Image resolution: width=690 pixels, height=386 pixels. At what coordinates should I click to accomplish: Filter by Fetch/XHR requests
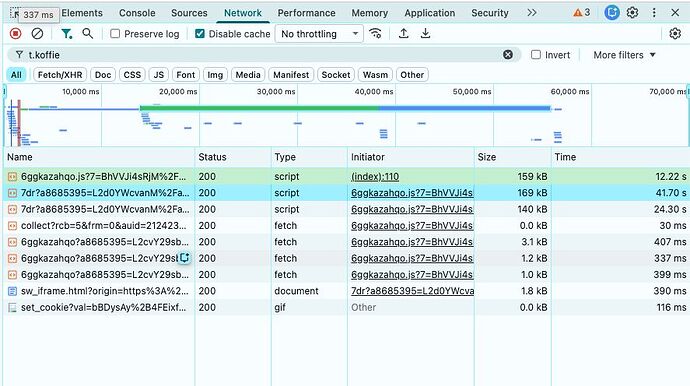(x=60, y=75)
